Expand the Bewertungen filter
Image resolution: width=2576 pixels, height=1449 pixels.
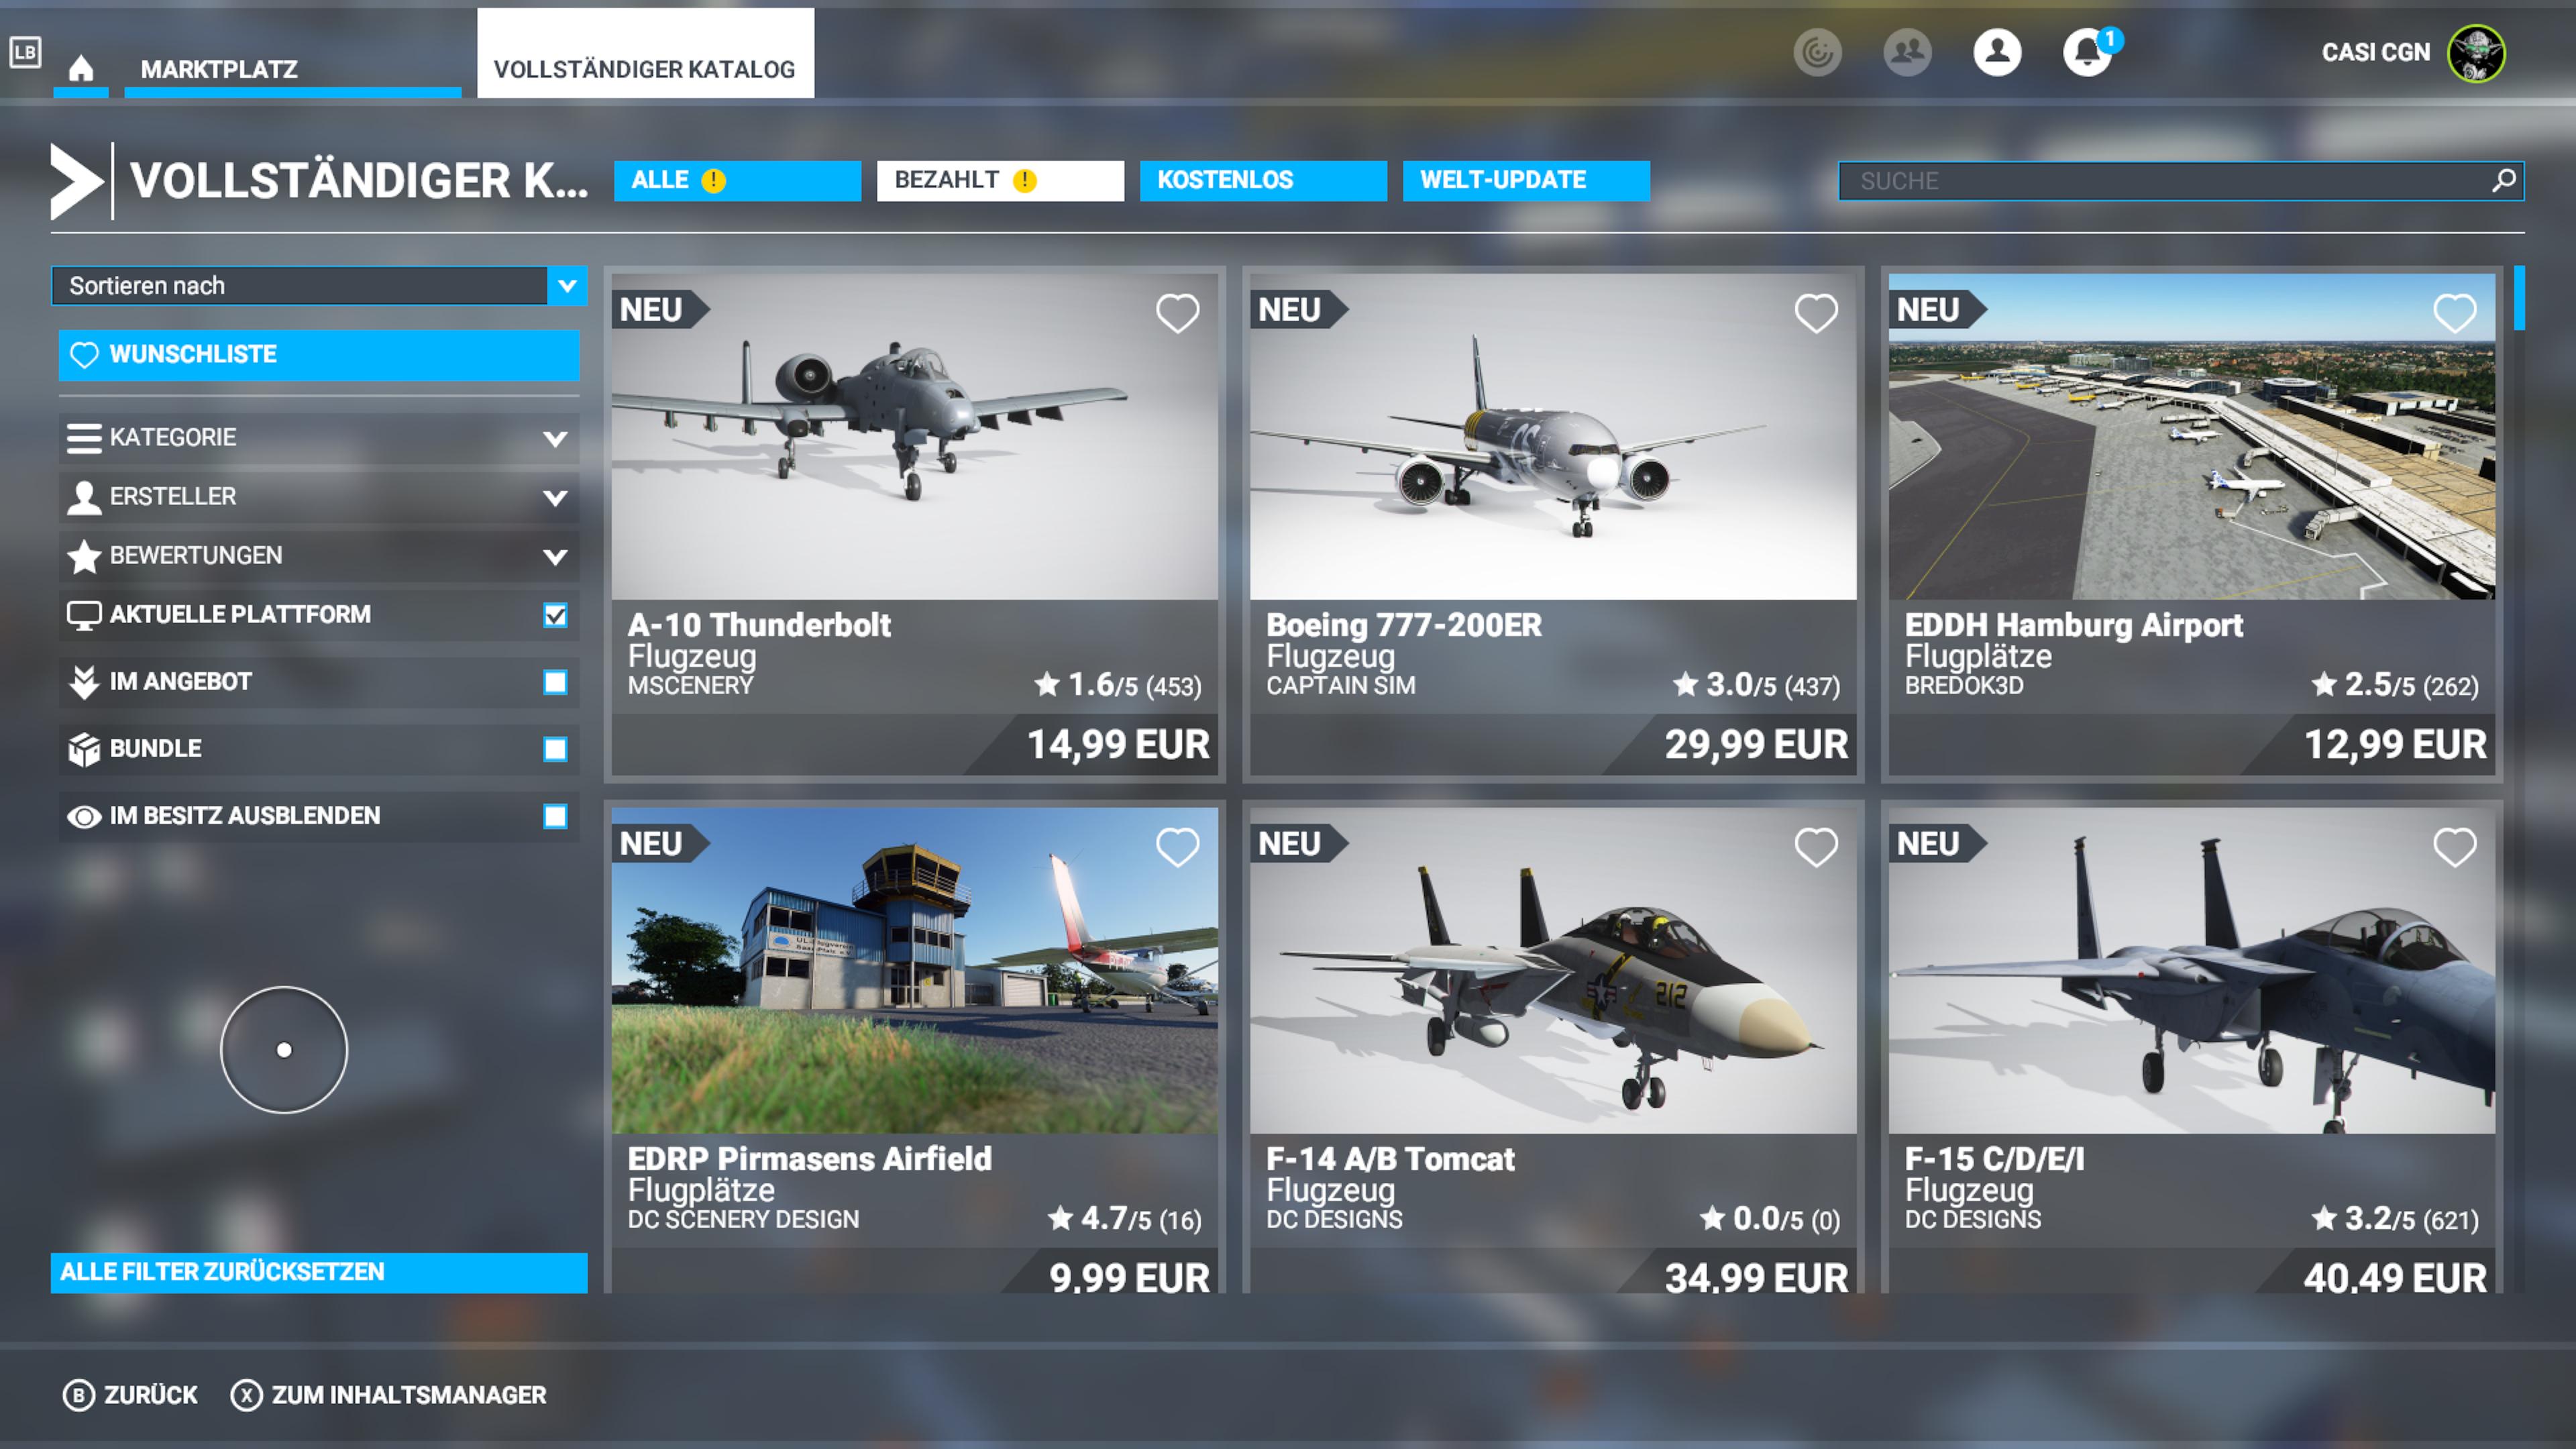[x=318, y=556]
